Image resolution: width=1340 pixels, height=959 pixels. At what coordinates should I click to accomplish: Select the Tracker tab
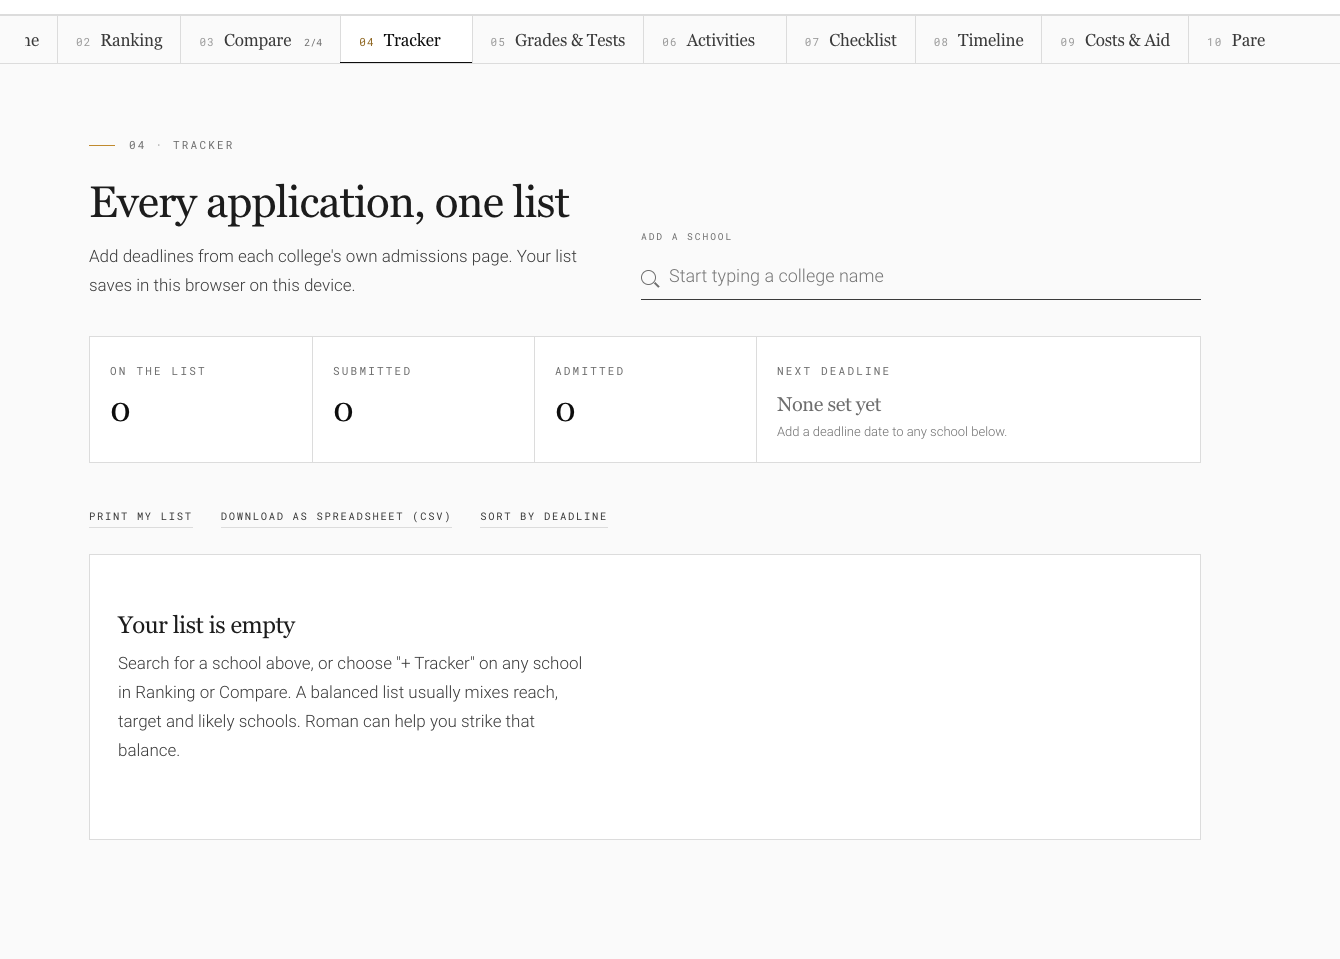[x=406, y=40]
